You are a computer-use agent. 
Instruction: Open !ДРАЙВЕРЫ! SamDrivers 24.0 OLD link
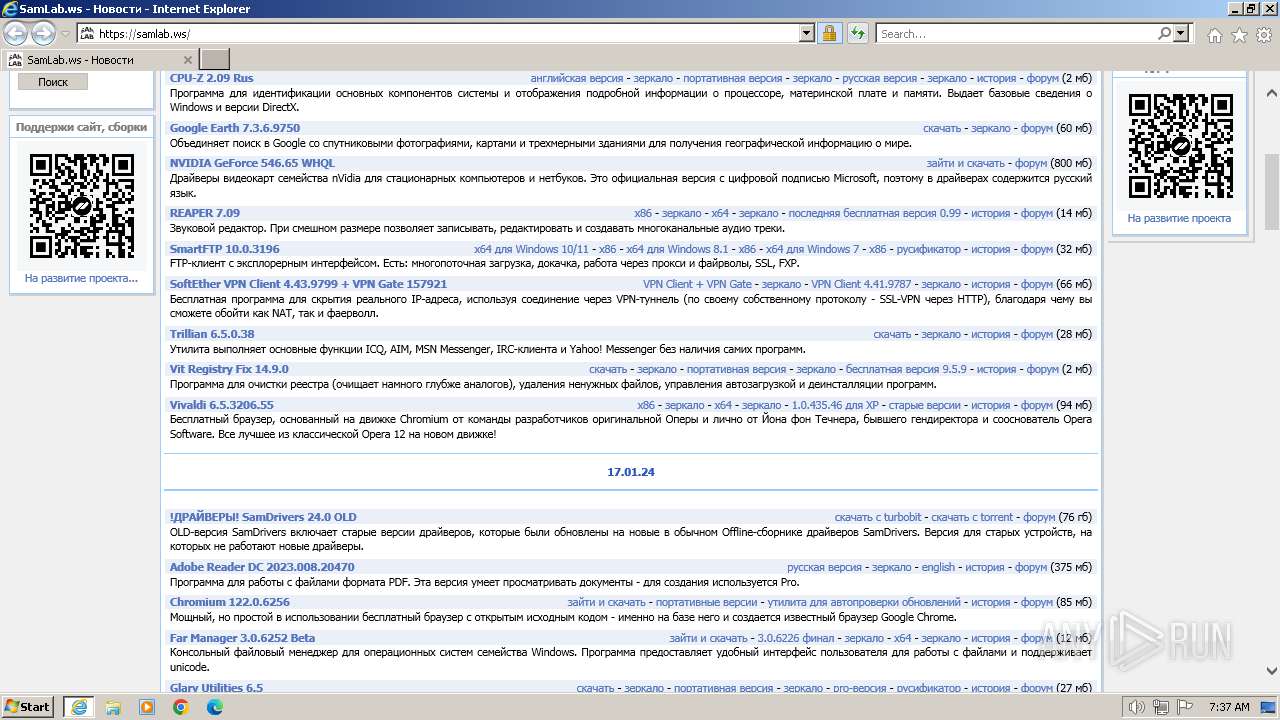263,517
